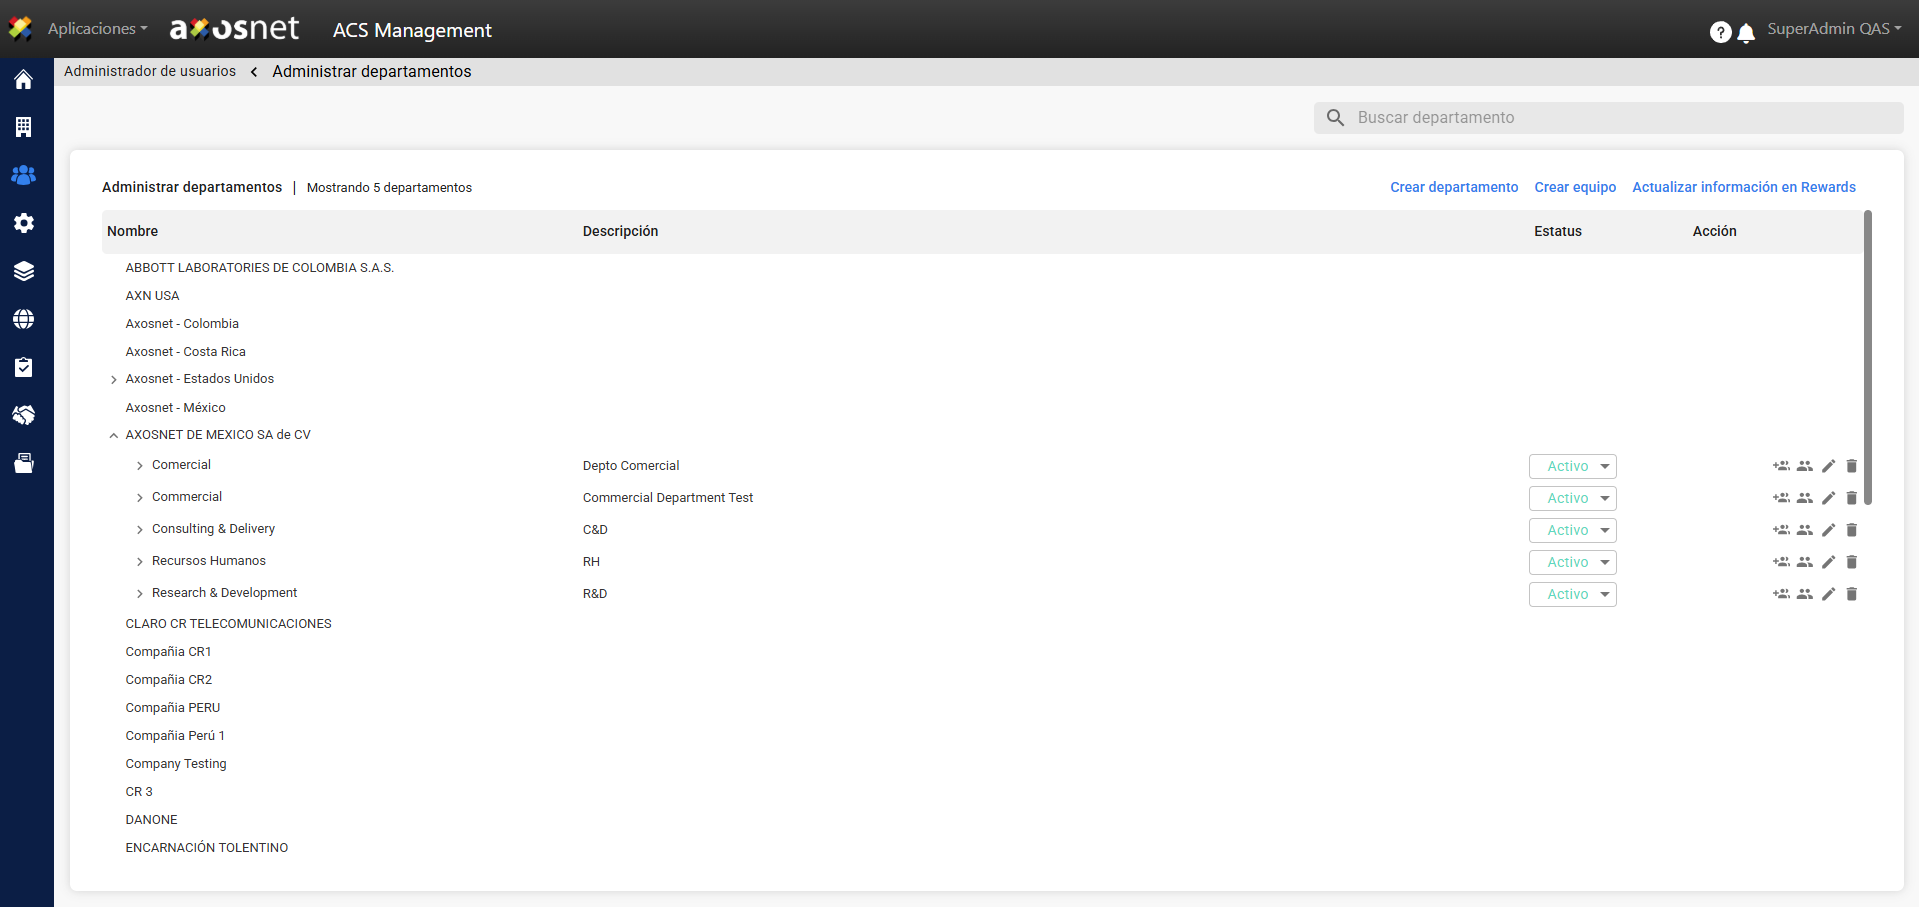Open the help question mark icon
The width and height of the screenshot is (1919, 907).
coord(1720,32)
